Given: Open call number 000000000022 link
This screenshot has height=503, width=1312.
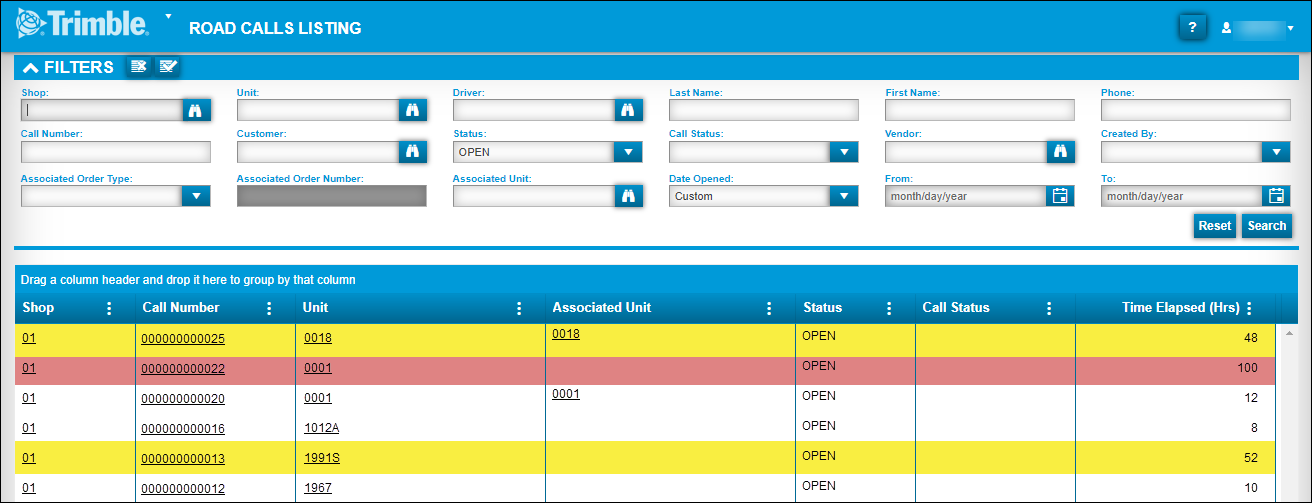Looking at the screenshot, I should (183, 369).
